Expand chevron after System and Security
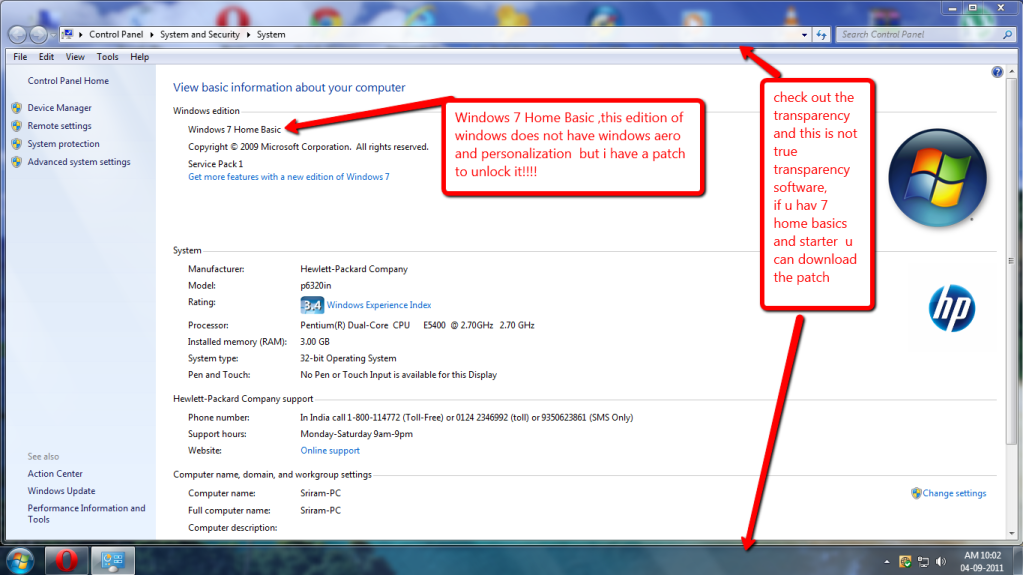This screenshot has width=1023, height=575. click(x=249, y=35)
